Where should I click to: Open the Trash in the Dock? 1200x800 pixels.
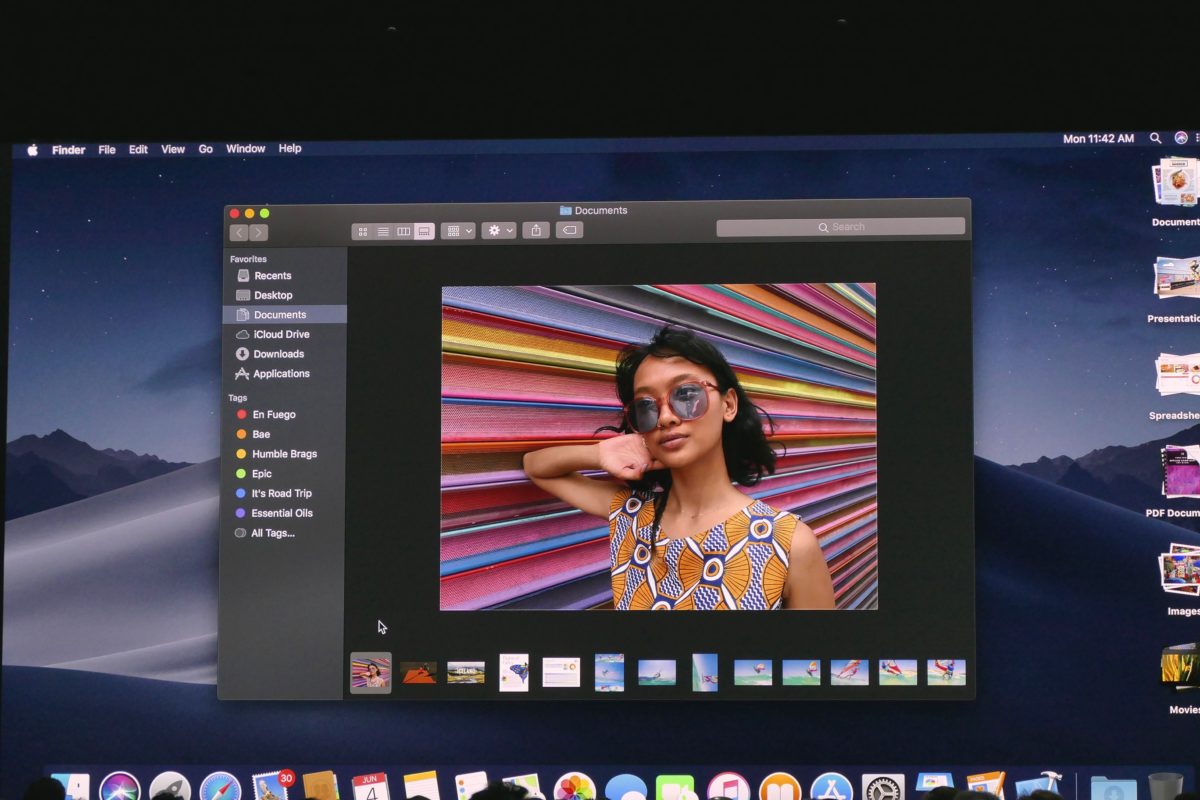tap(1165, 787)
